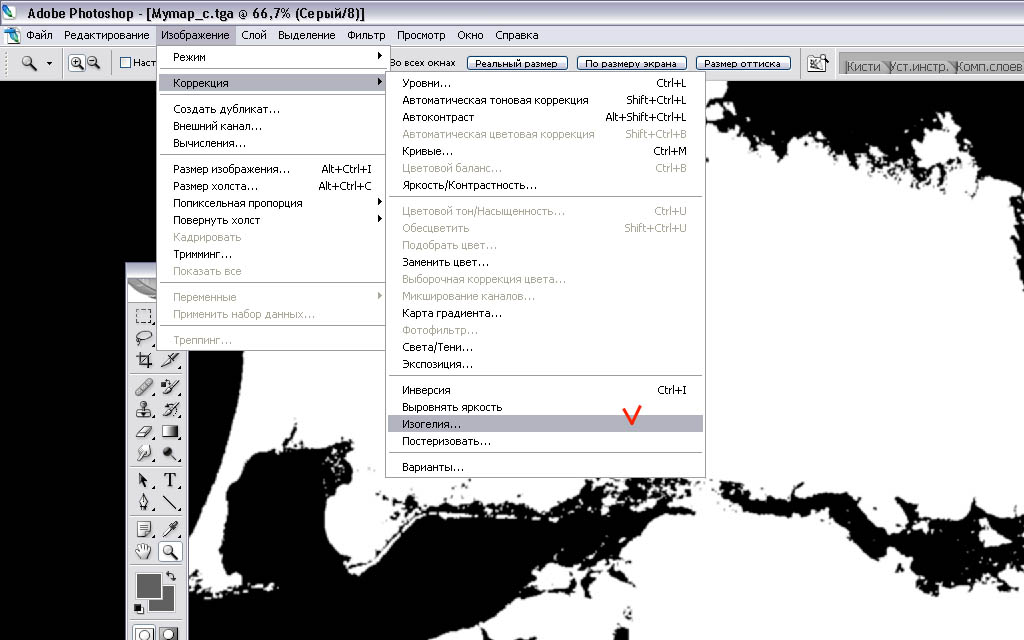1024x640 pixels.
Task: Choose Кривые… menu item
Action: click(545, 151)
